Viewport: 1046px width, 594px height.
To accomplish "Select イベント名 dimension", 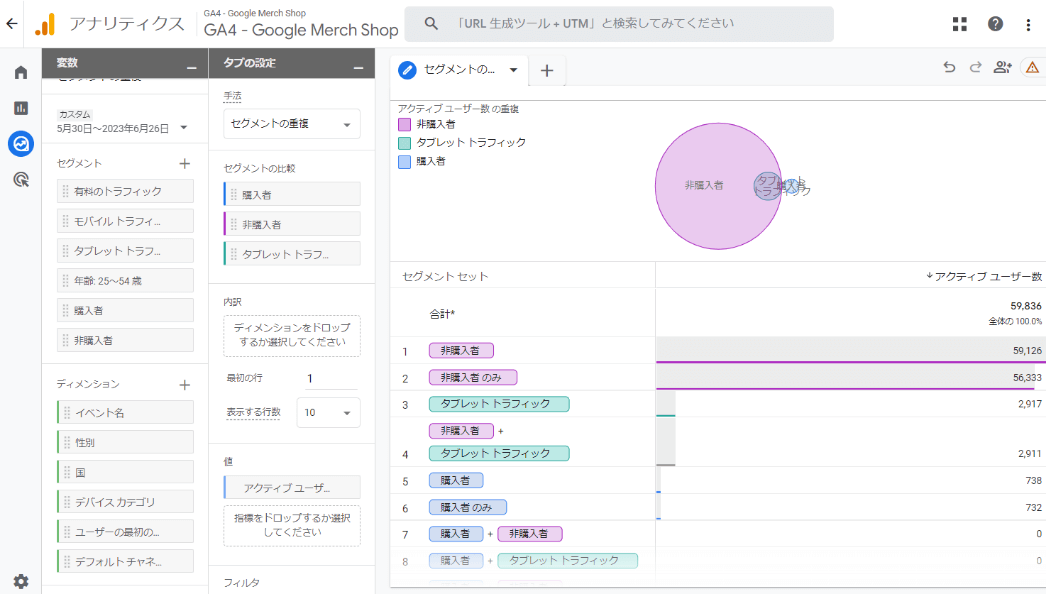I will [125, 412].
